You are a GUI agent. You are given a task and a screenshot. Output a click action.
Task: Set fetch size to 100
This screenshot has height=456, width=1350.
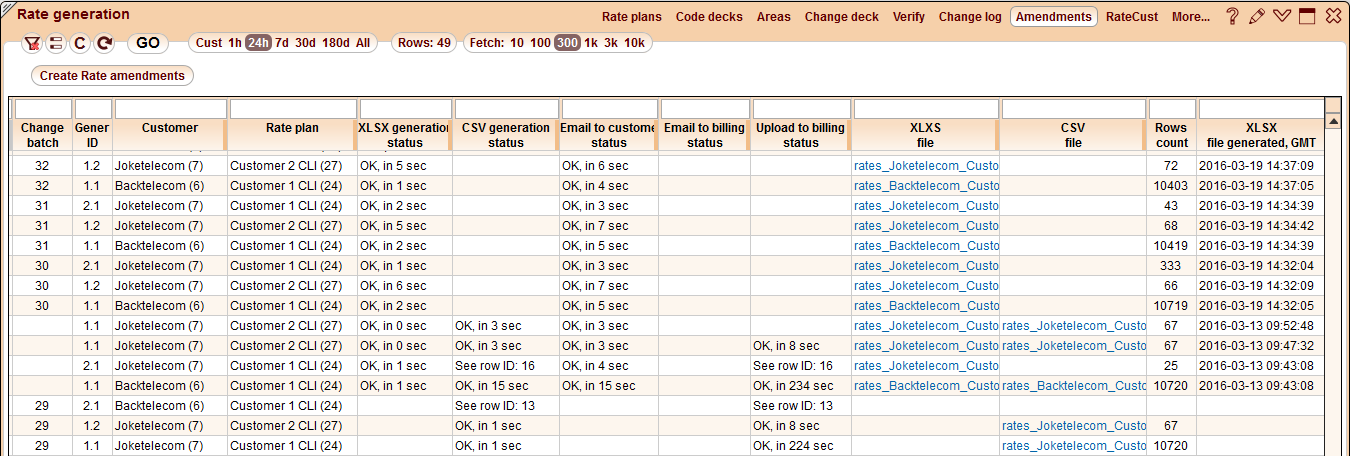coord(541,43)
